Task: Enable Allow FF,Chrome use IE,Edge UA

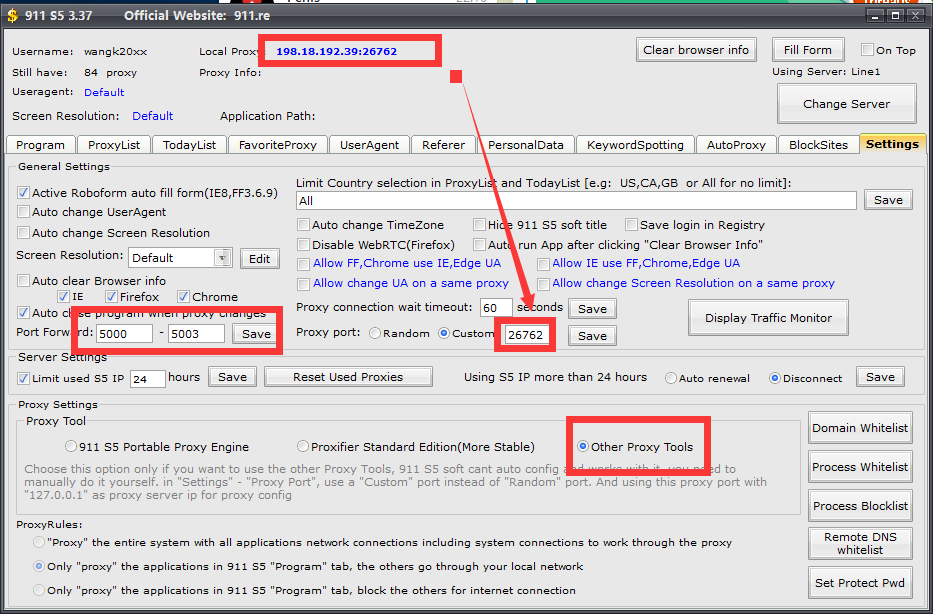Action: pyautogui.click(x=303, y=264)
